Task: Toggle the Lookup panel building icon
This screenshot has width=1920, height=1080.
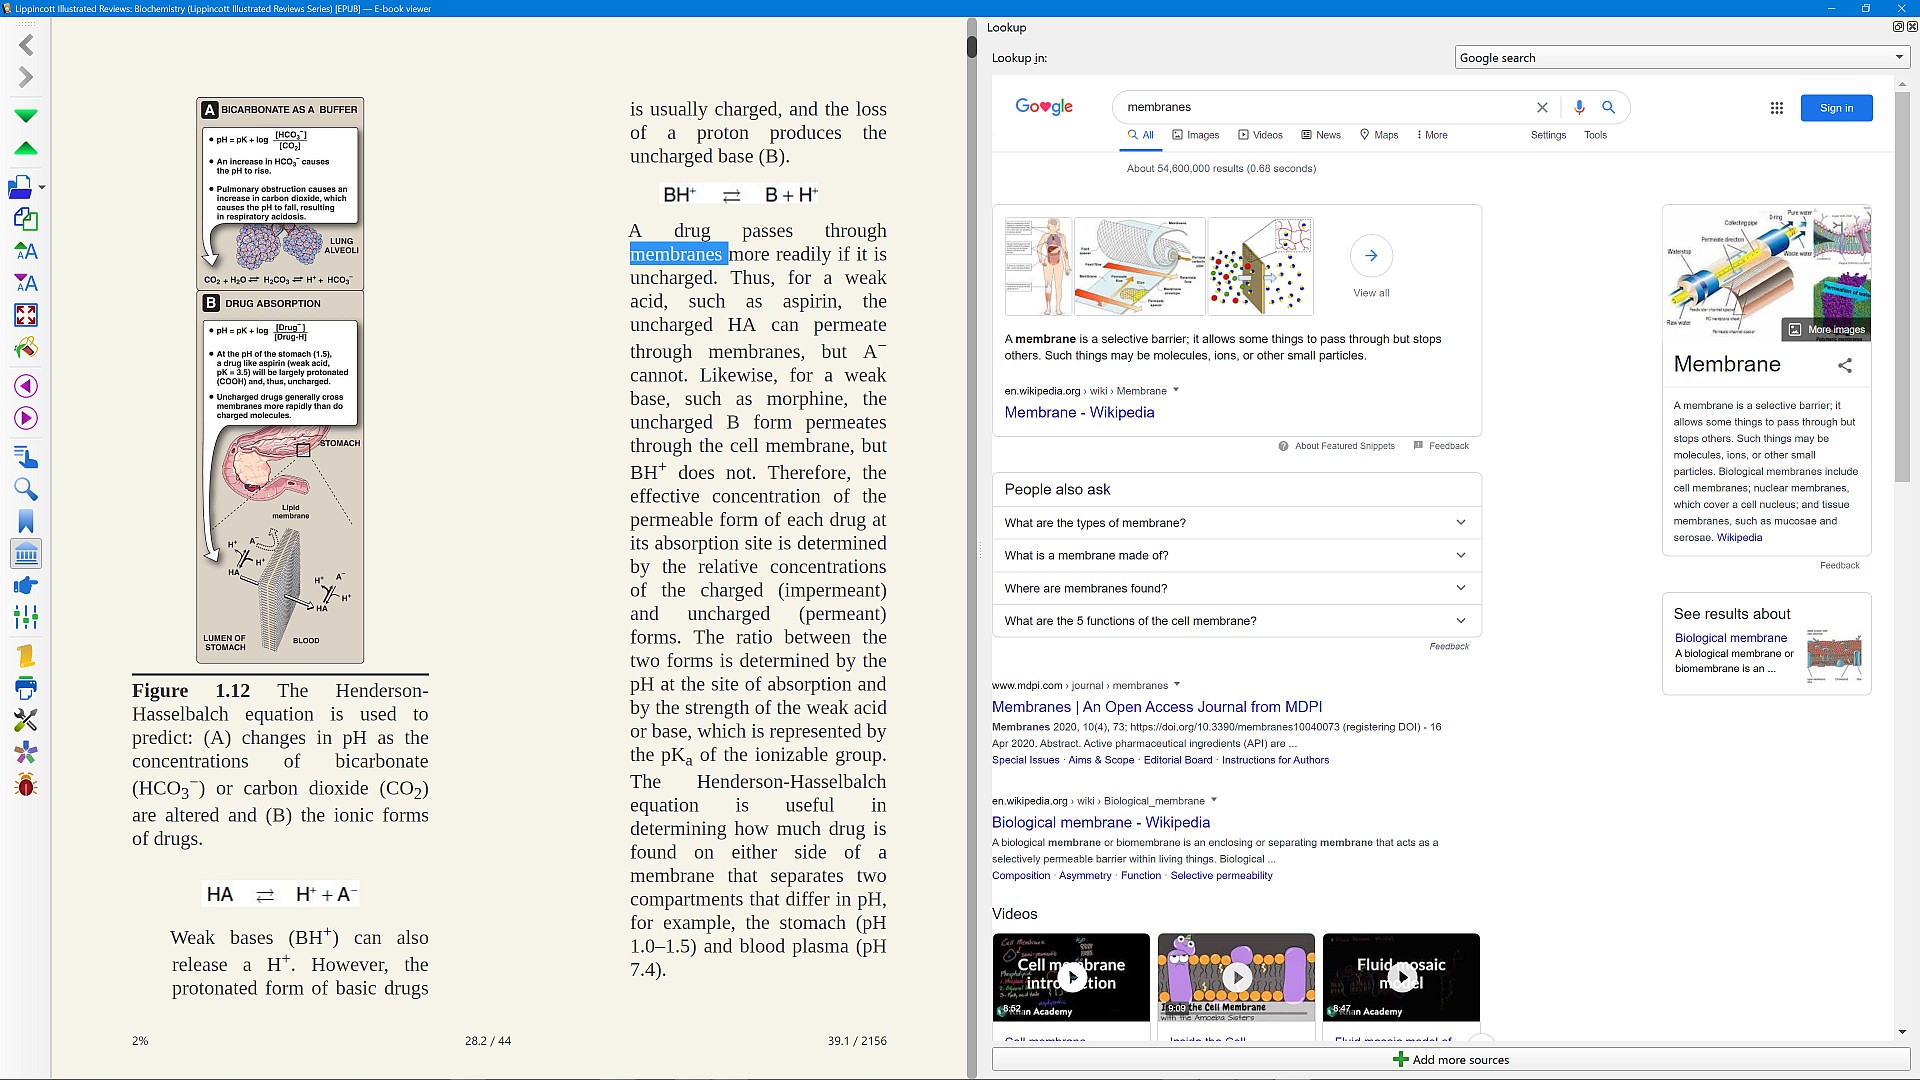Action: (26, 554)
